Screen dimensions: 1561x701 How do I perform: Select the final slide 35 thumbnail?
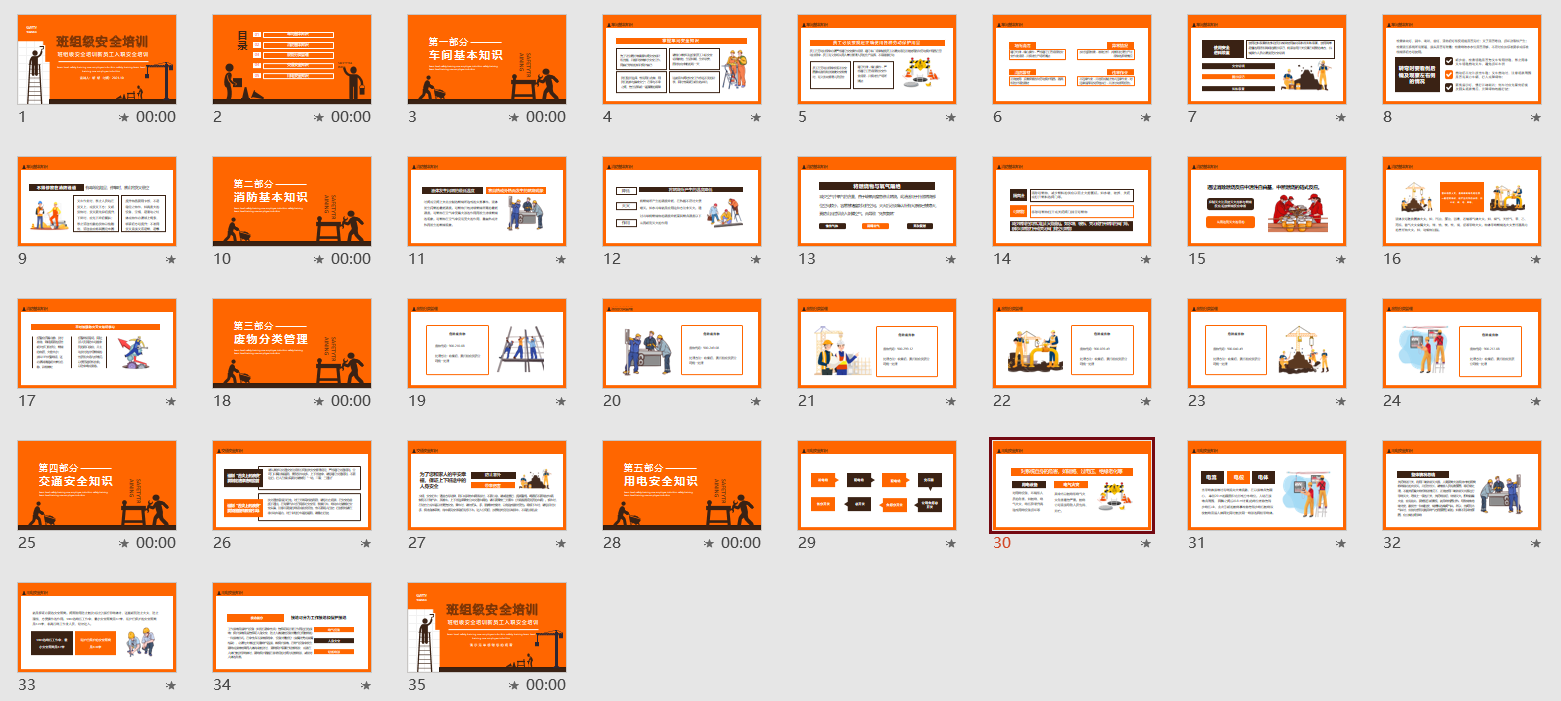pos(487,628)
